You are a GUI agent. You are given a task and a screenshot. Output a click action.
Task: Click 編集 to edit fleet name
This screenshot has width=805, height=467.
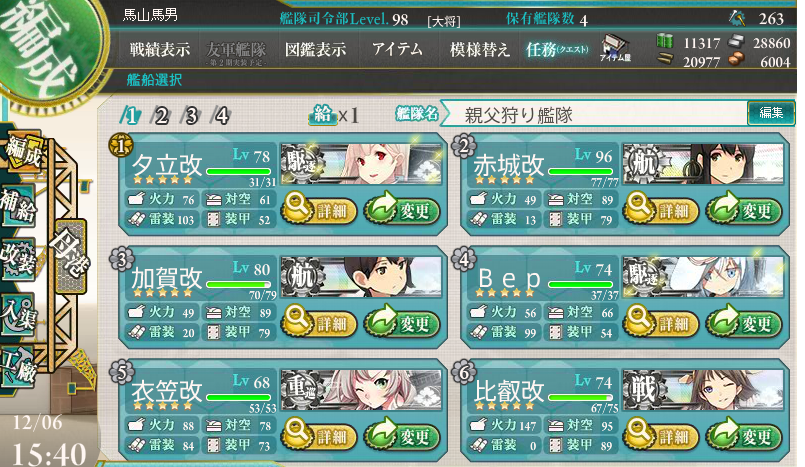click(771, 113)
